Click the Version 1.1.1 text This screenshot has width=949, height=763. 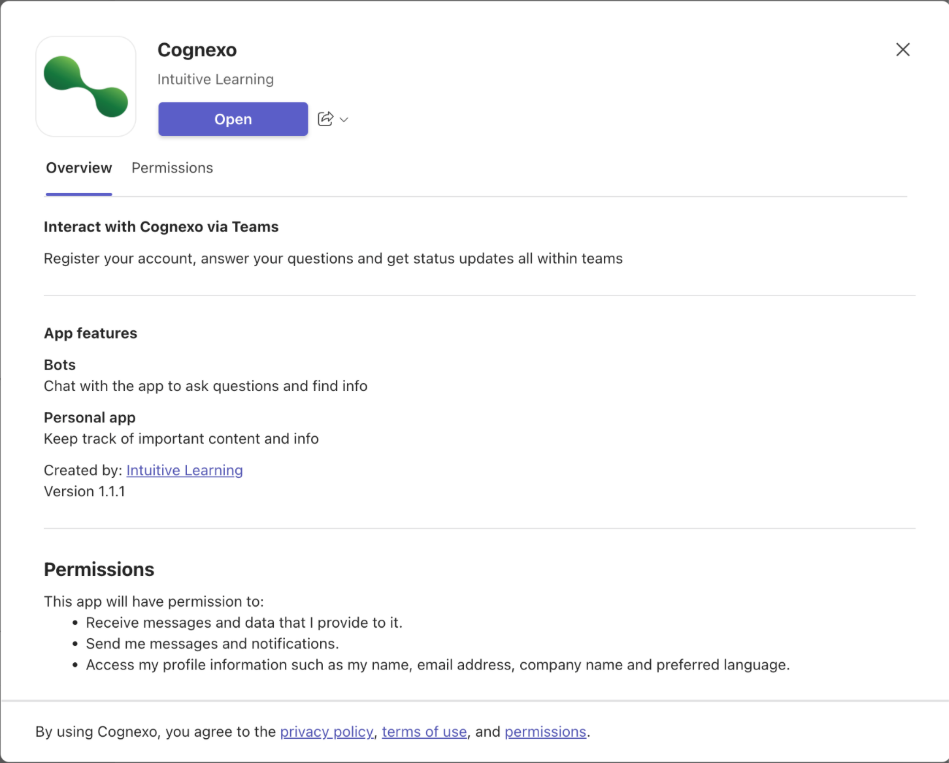(x=85, y=492)
